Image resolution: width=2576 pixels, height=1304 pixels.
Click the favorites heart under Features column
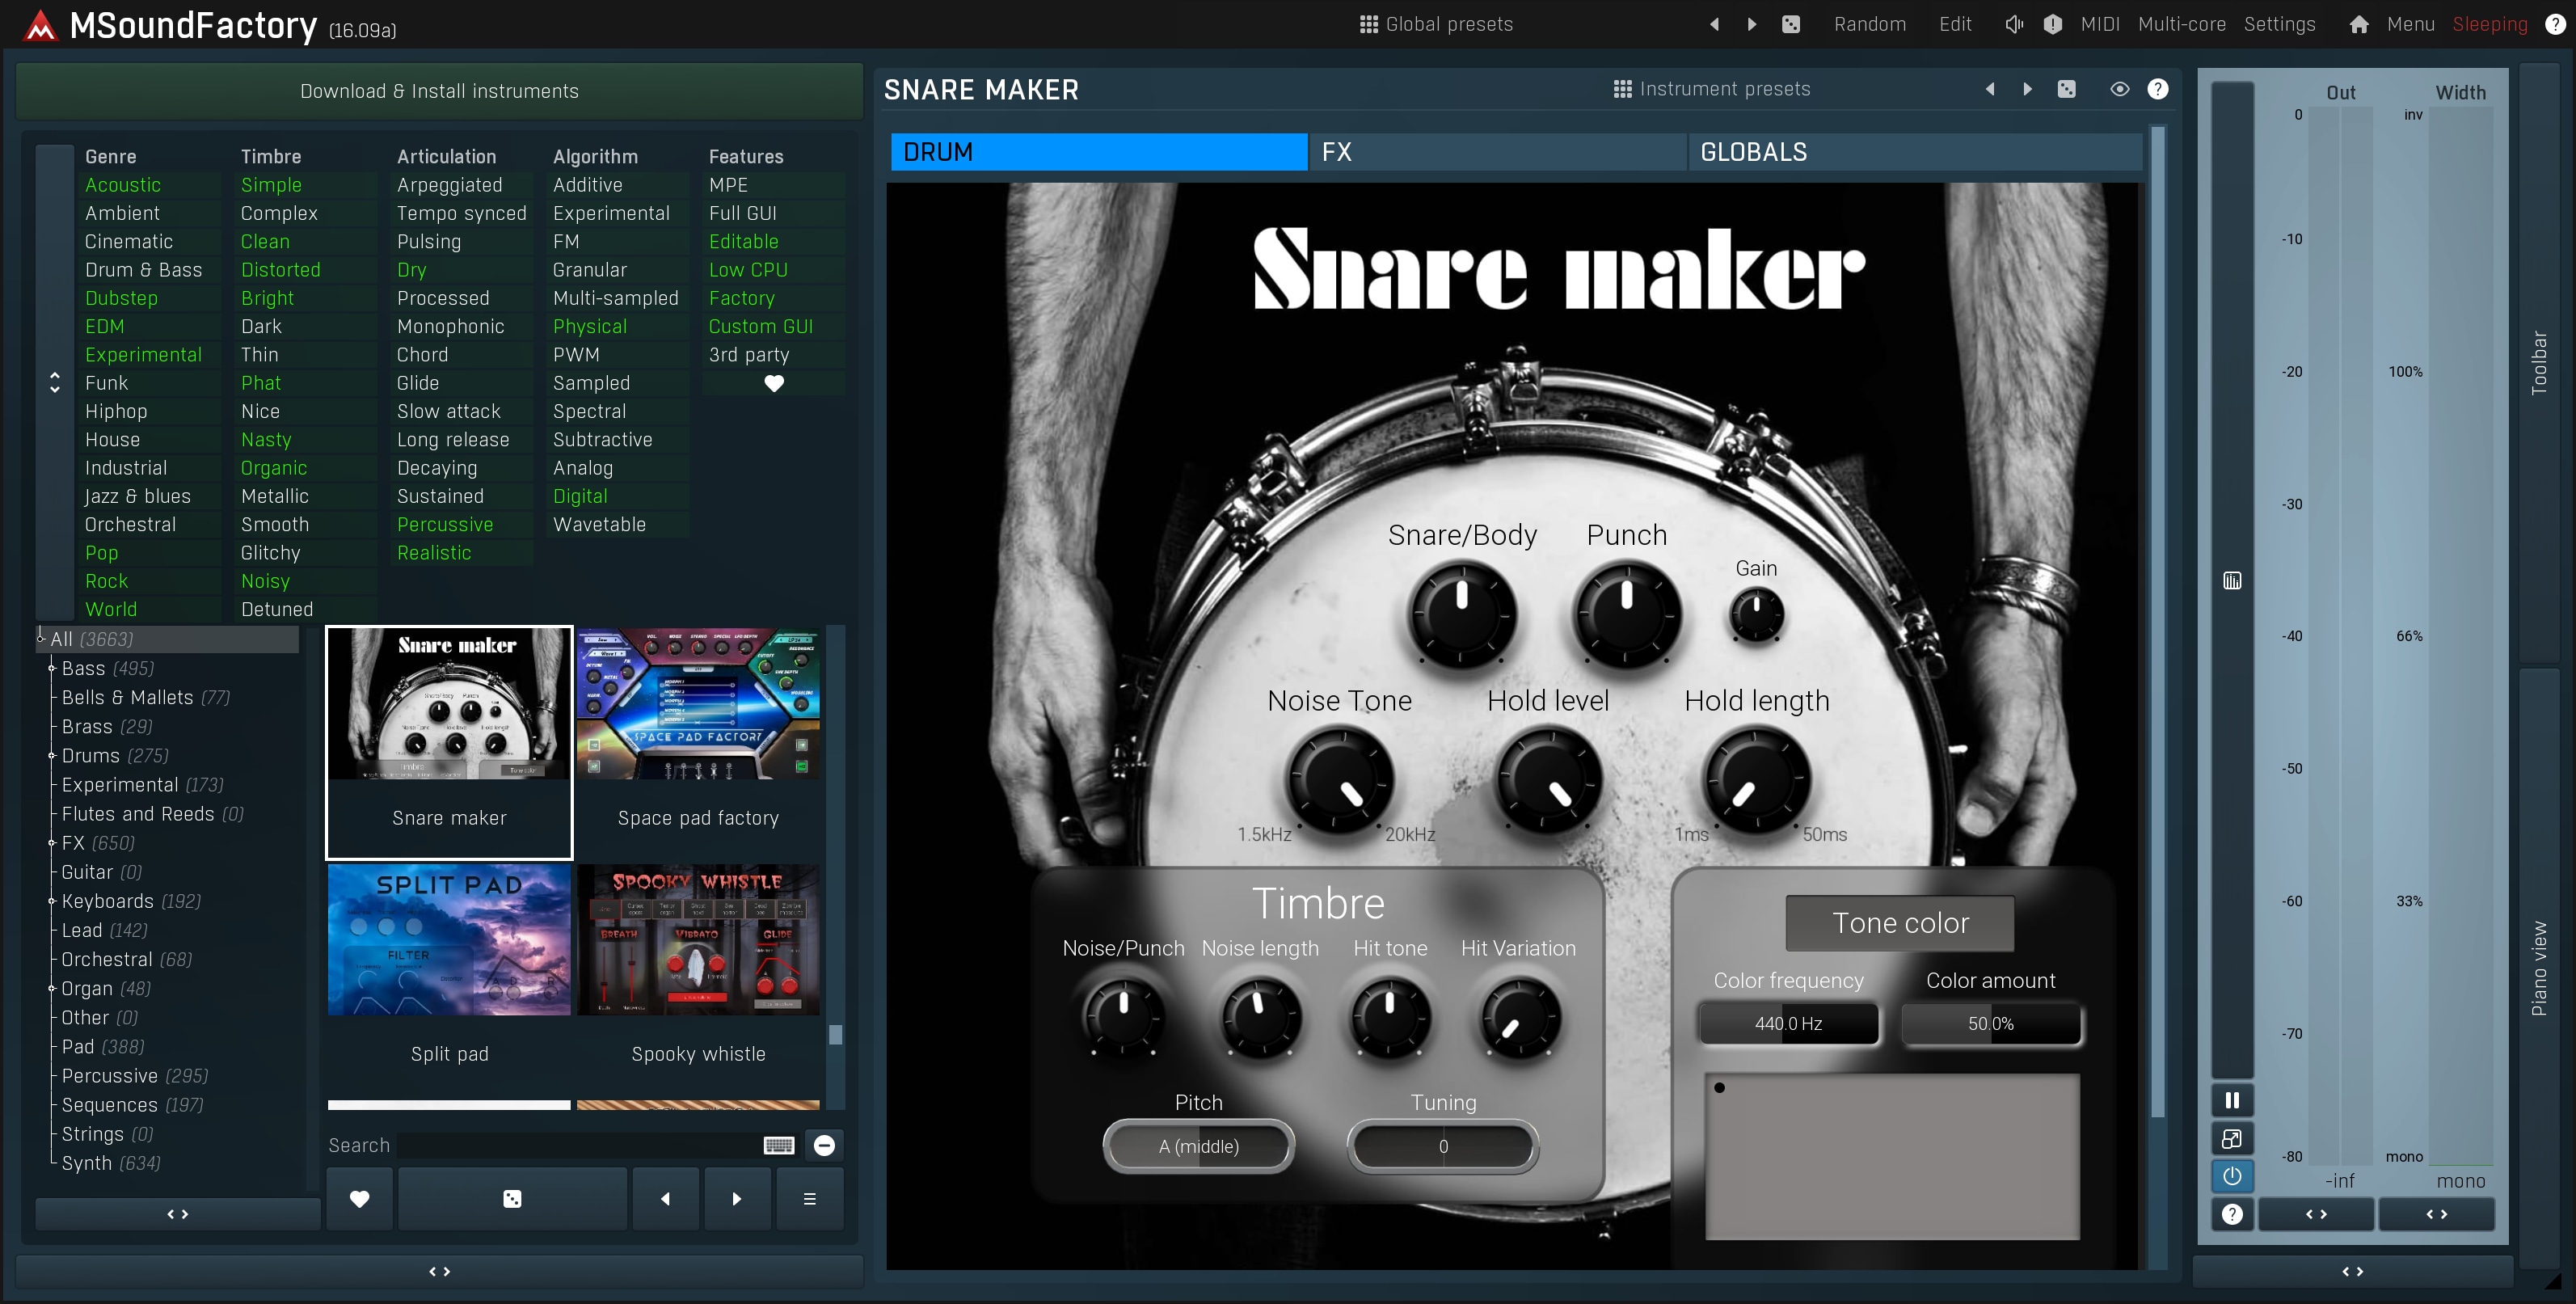774,383
